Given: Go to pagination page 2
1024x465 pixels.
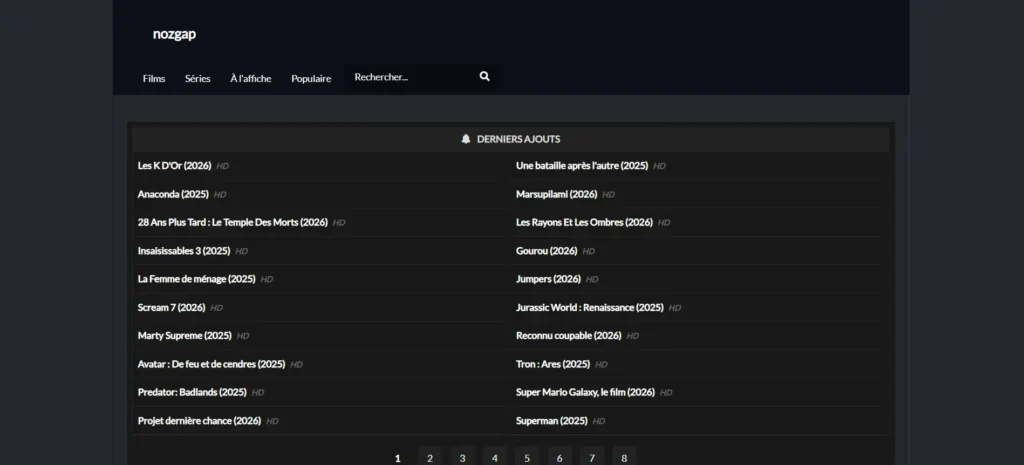Looking at the screenshot, I should point(430,458).
